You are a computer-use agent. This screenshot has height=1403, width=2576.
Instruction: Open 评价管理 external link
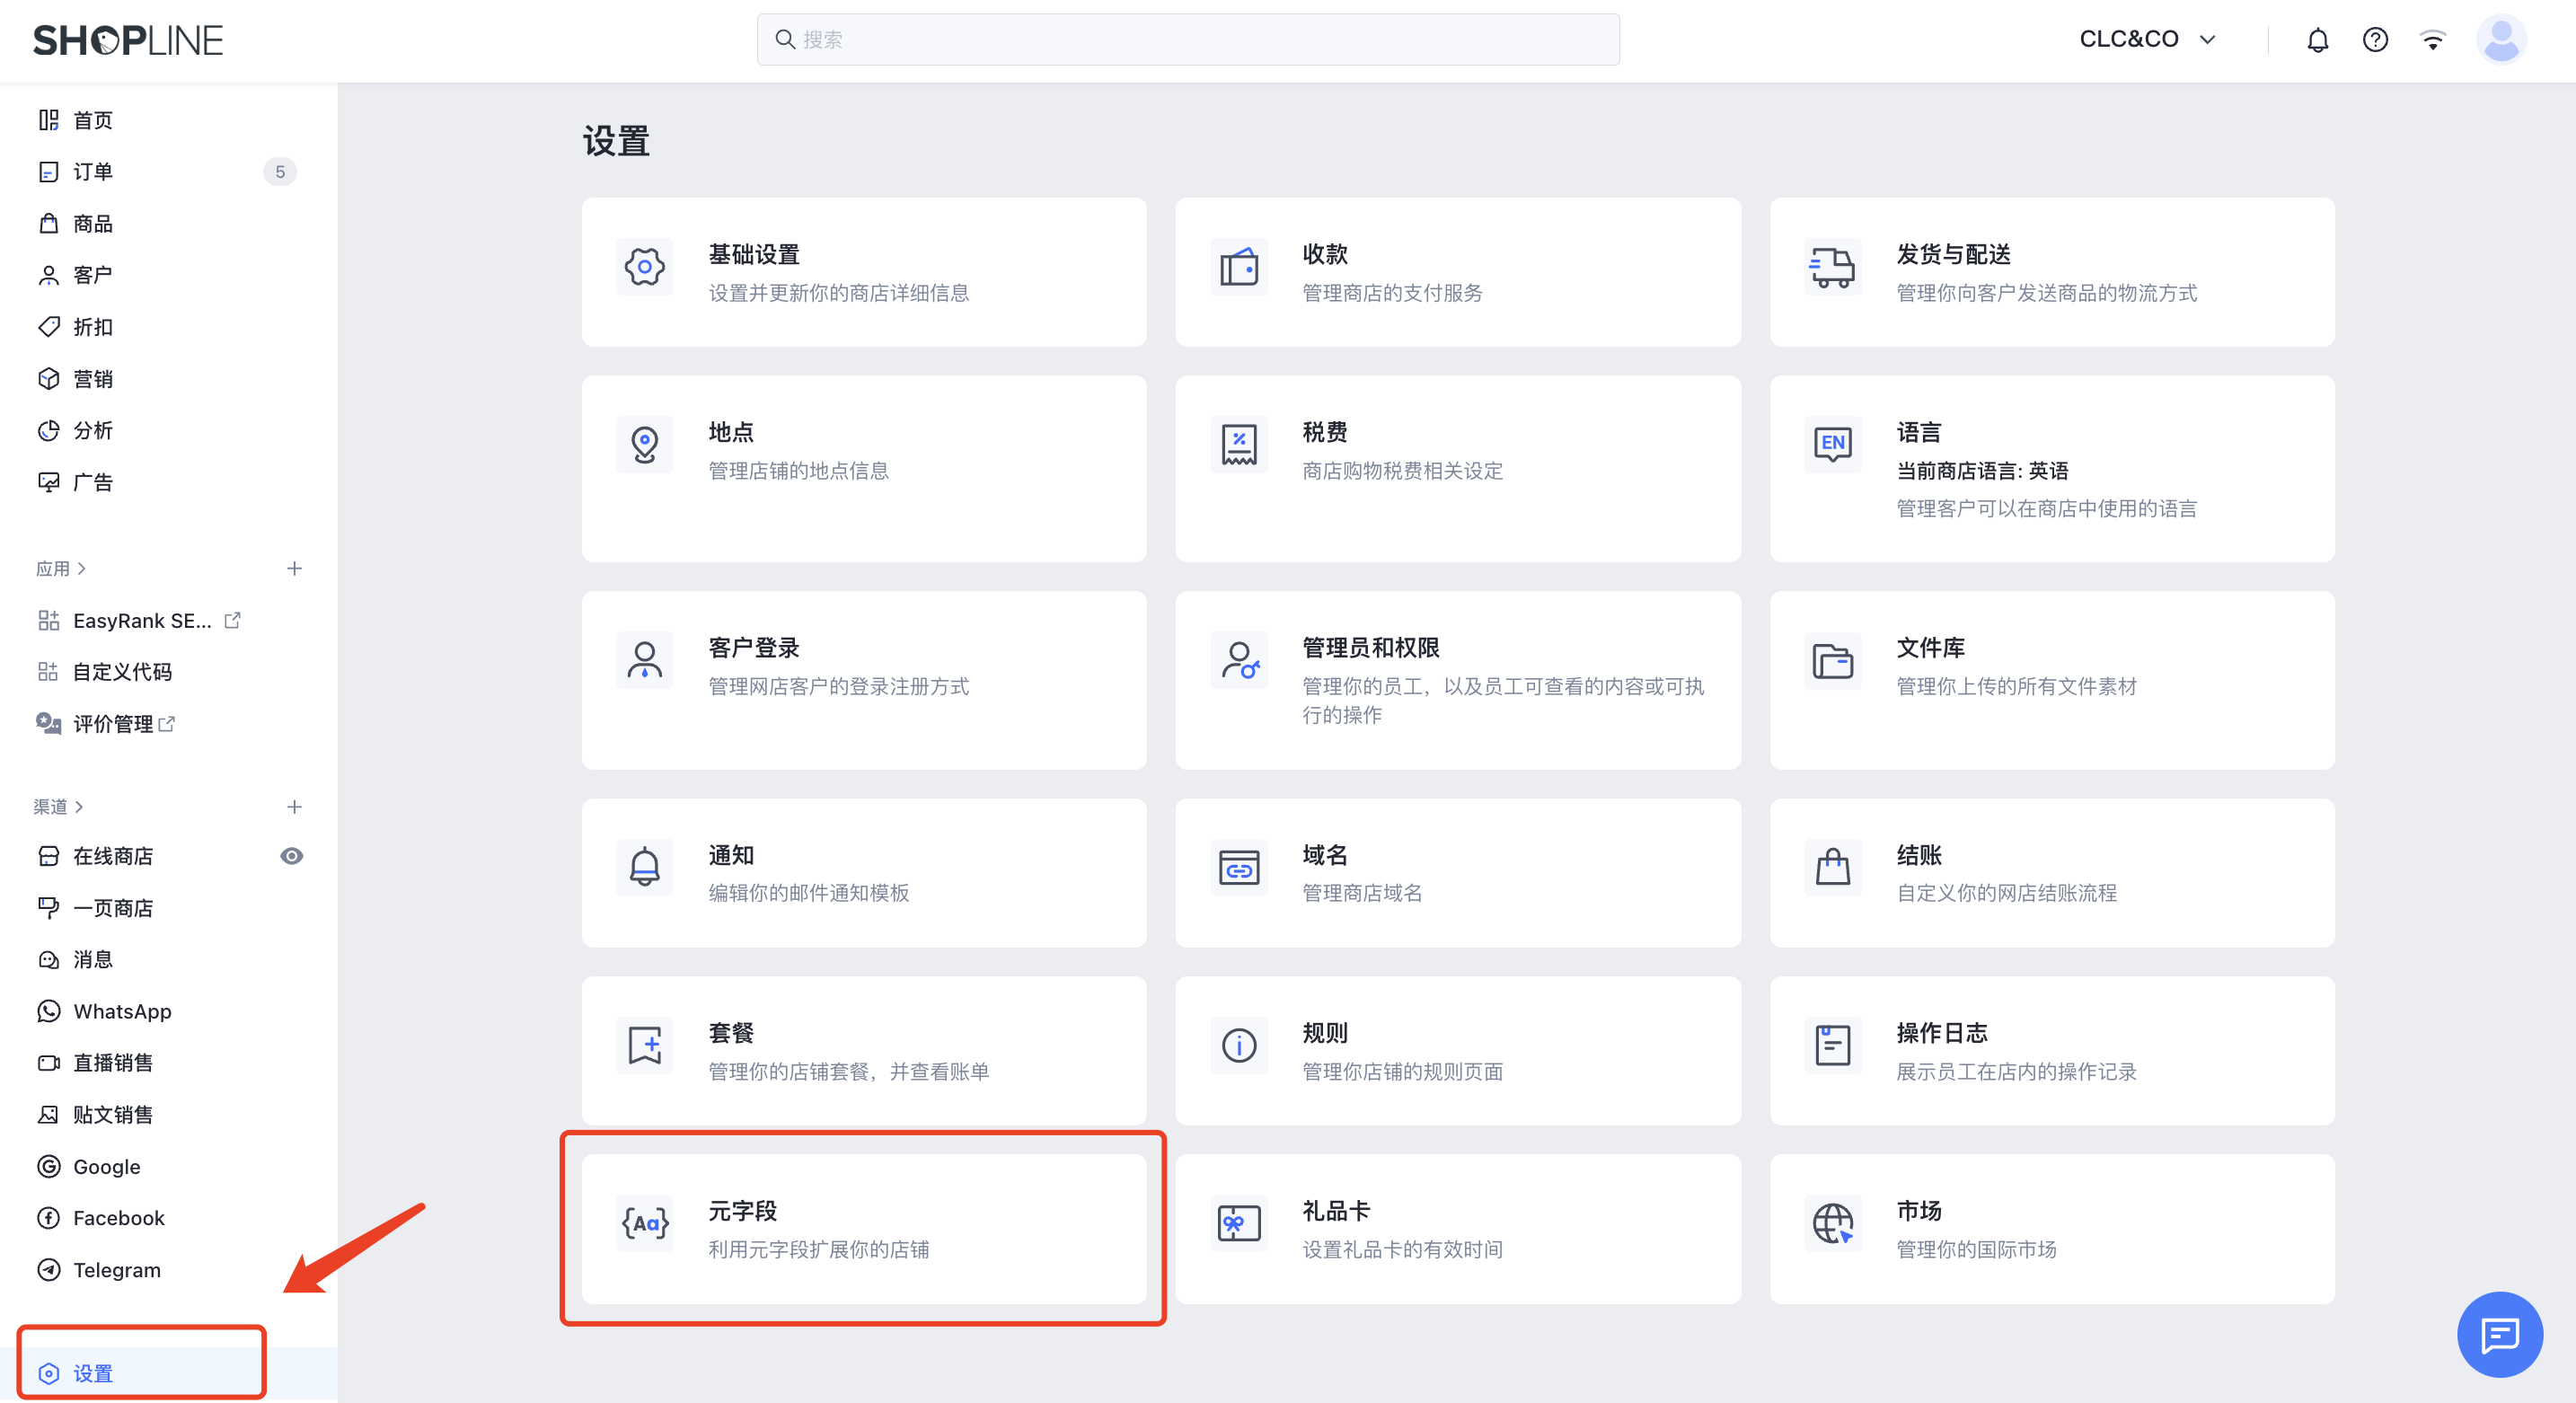pos(167,724)
